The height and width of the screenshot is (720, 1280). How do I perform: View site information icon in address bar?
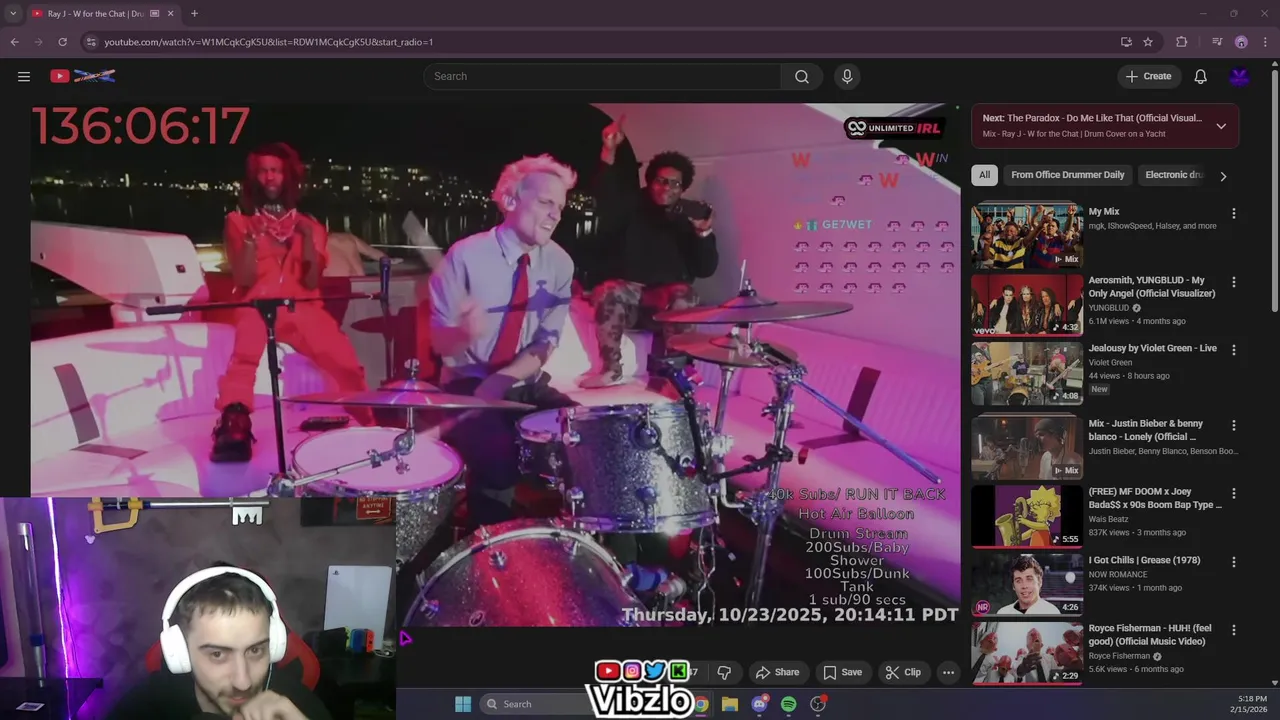91,42
